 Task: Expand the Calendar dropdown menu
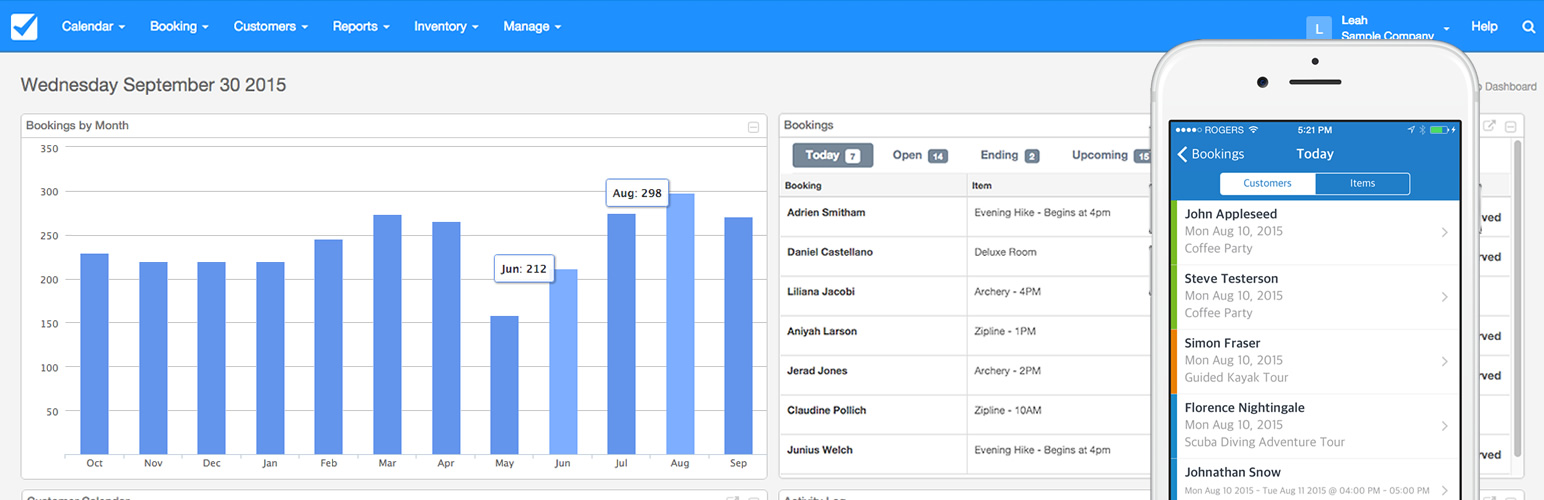(93, 27)
